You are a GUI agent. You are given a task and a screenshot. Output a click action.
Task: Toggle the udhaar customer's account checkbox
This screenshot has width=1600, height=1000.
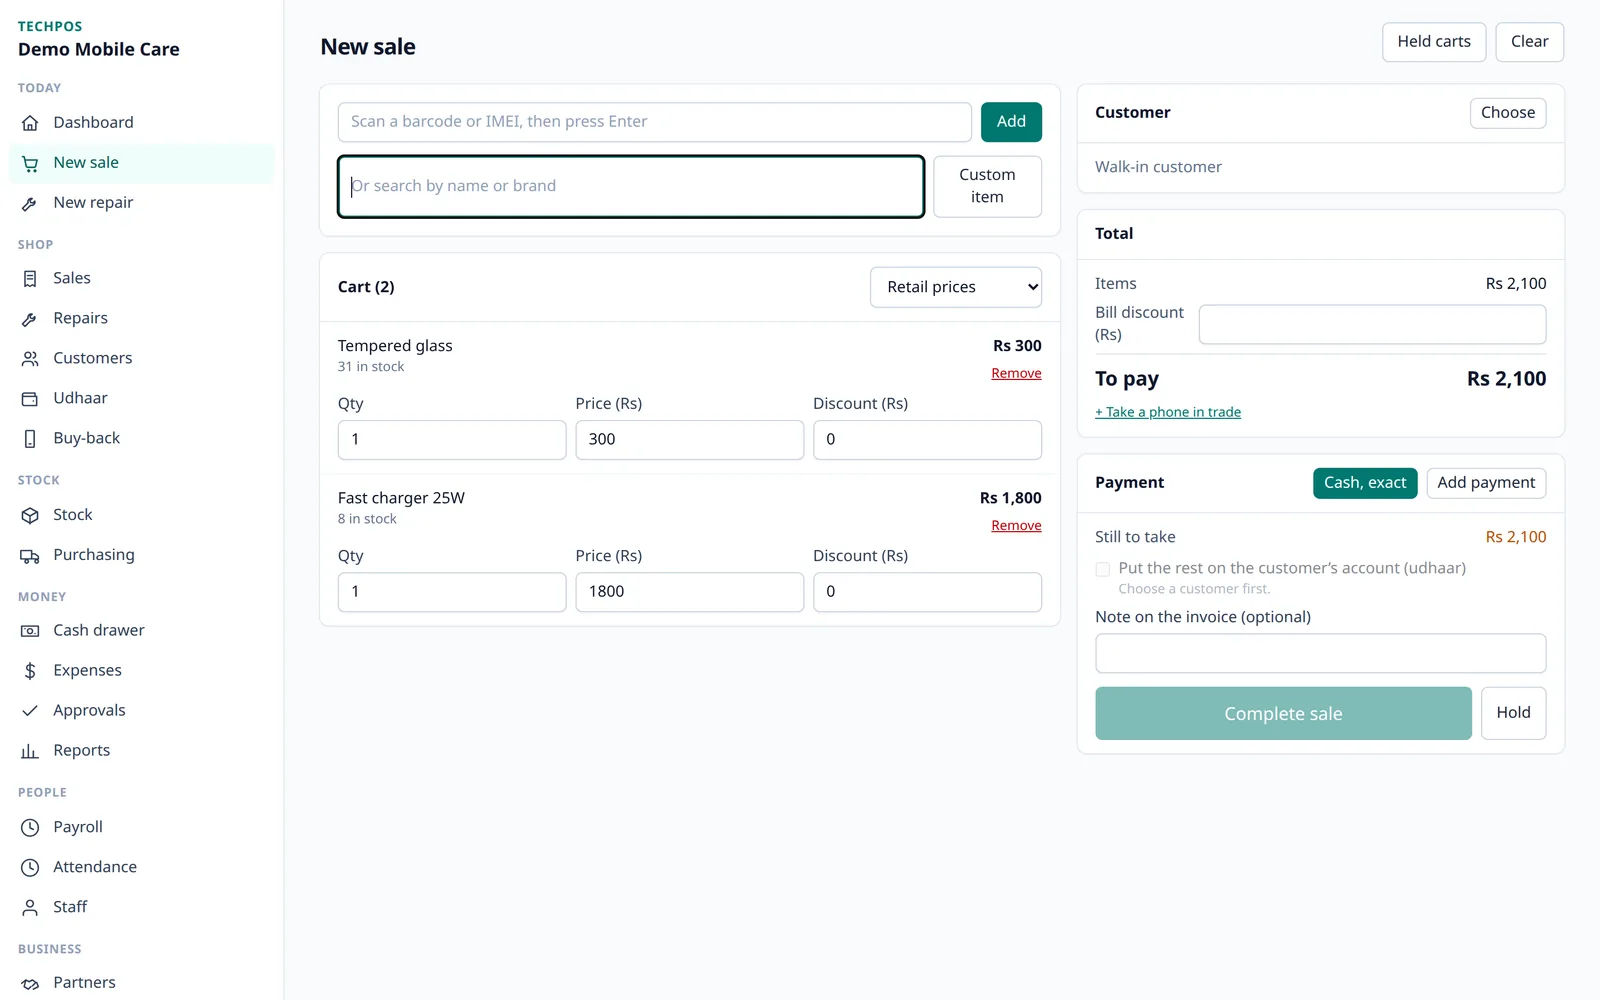pyautogui.click(x=1103, y=569)
